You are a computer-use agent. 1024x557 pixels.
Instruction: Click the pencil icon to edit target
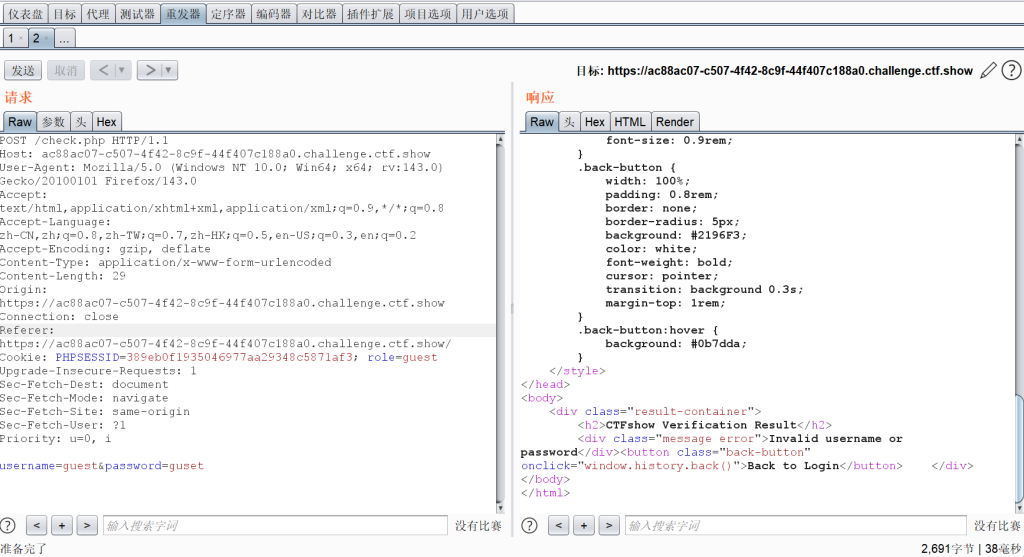[x=988, y=70]
